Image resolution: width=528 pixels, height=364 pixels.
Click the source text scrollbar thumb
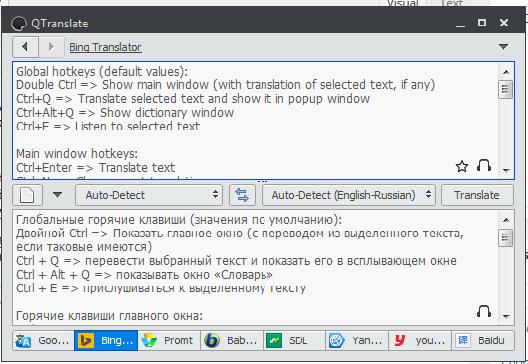pos(505,89)
